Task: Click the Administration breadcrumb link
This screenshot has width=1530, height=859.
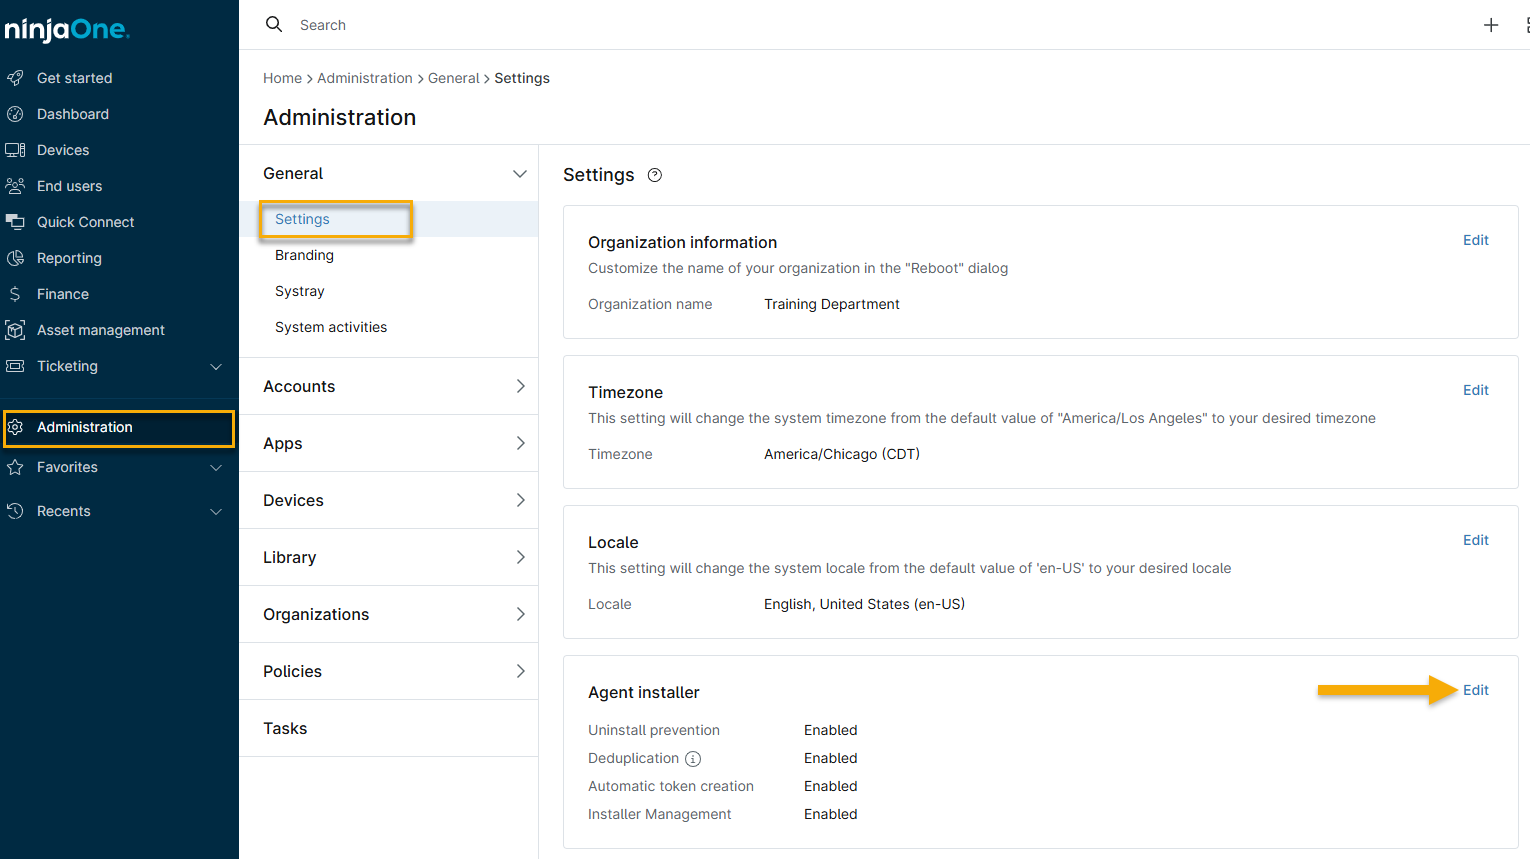Action: pos(364,78)
